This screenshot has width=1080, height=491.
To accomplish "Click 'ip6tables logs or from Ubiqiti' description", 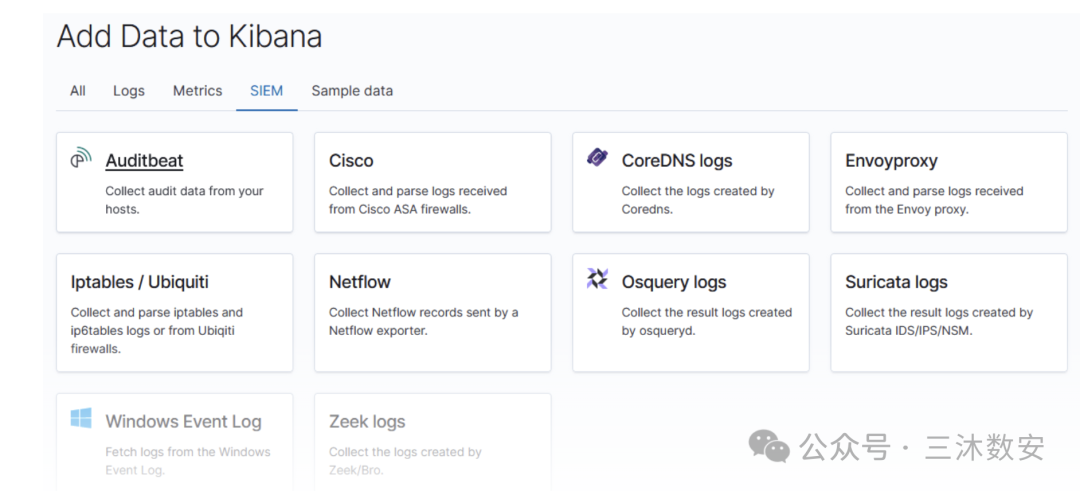I will 153,331.
